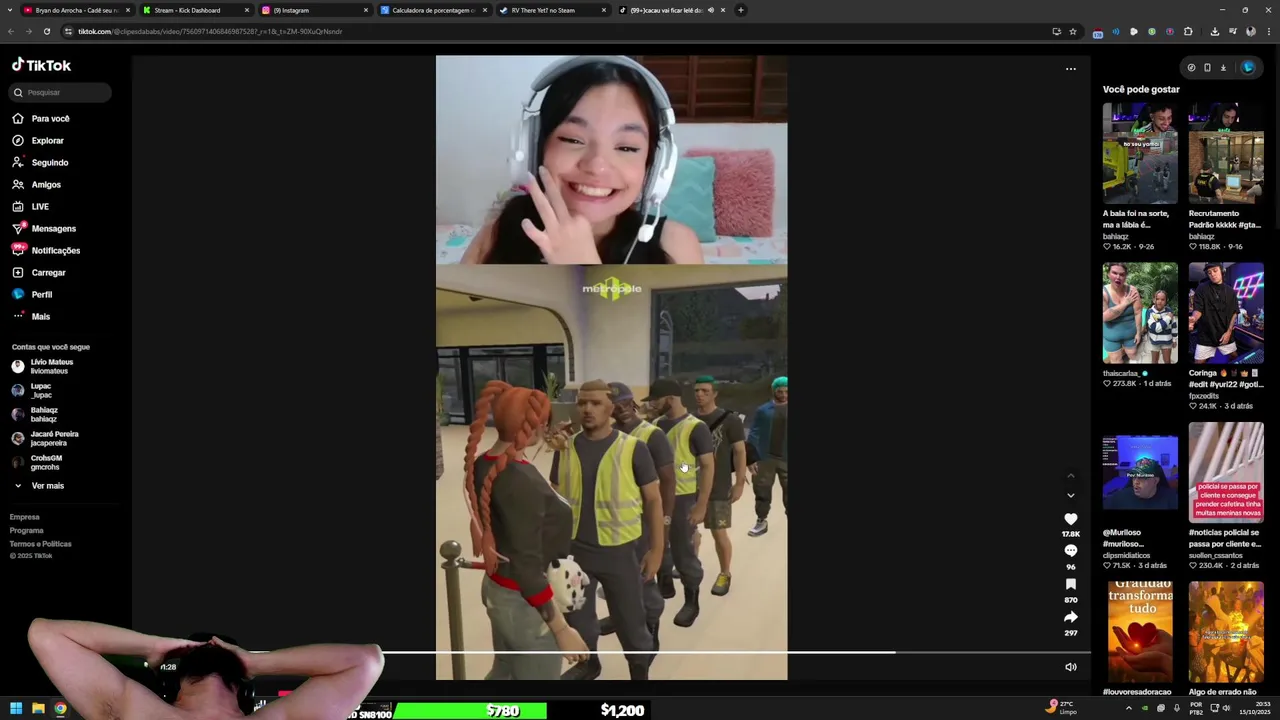
Task: Like the video with heart icon
Action: pos(1071,519)
